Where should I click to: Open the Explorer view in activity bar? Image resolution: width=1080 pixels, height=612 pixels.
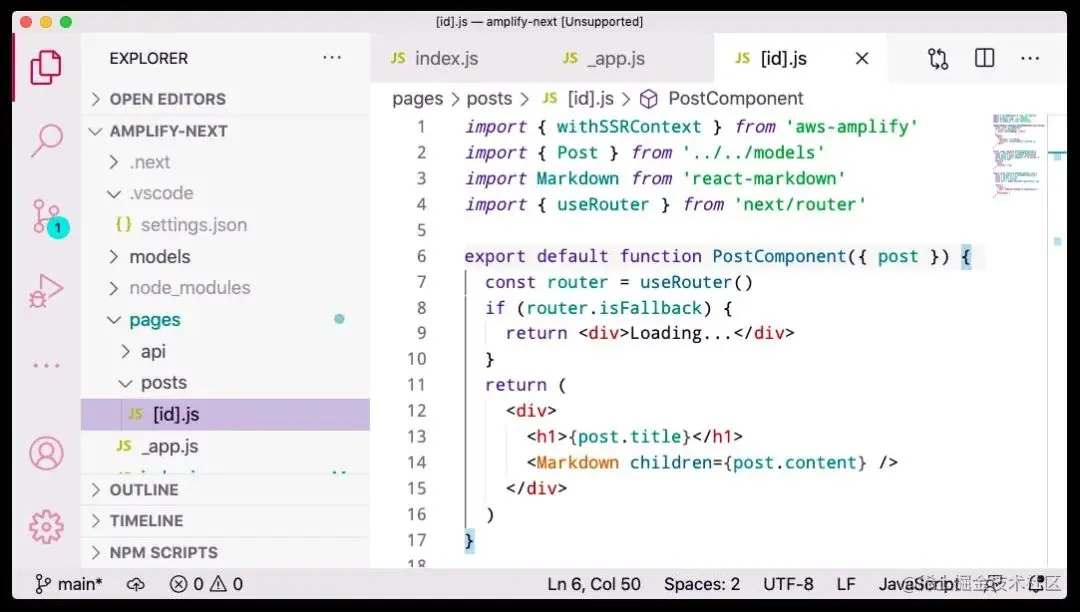(46, 67)
